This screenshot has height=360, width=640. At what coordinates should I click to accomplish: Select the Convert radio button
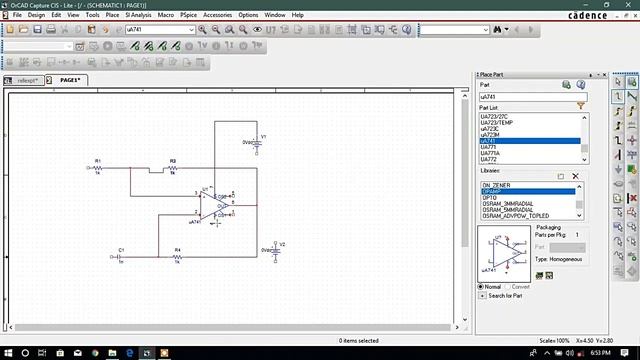tap(508, 287)
